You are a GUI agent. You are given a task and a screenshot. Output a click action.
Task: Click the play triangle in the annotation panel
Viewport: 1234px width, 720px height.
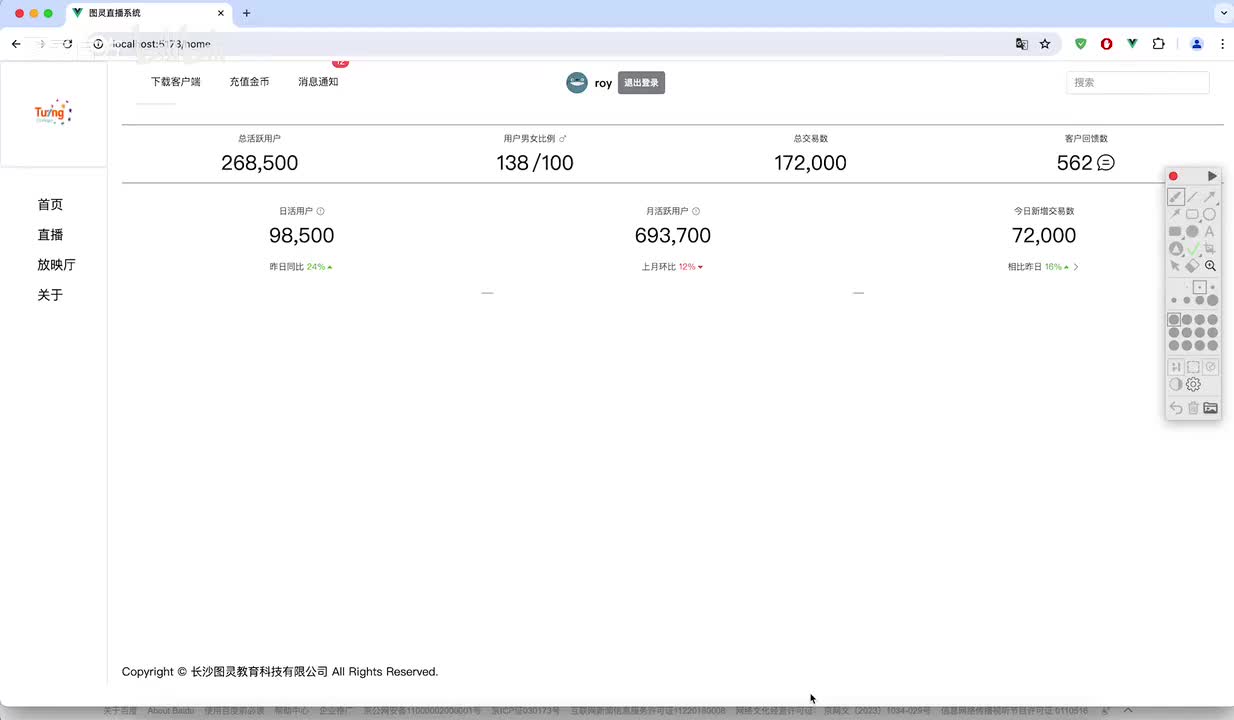point(1212,176)
